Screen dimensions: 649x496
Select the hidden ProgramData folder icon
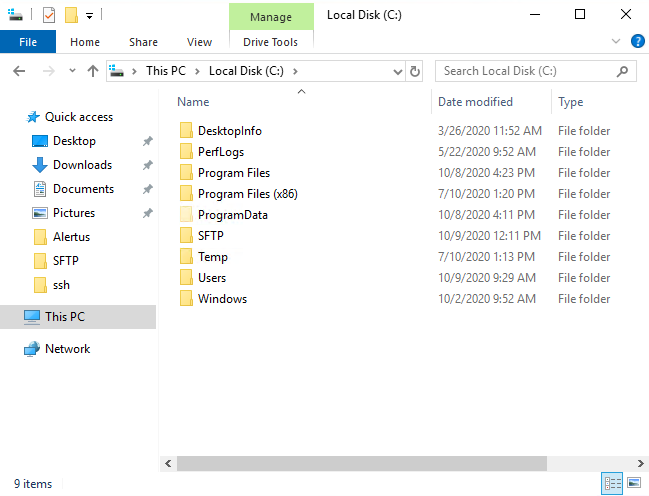pos(186,214)
